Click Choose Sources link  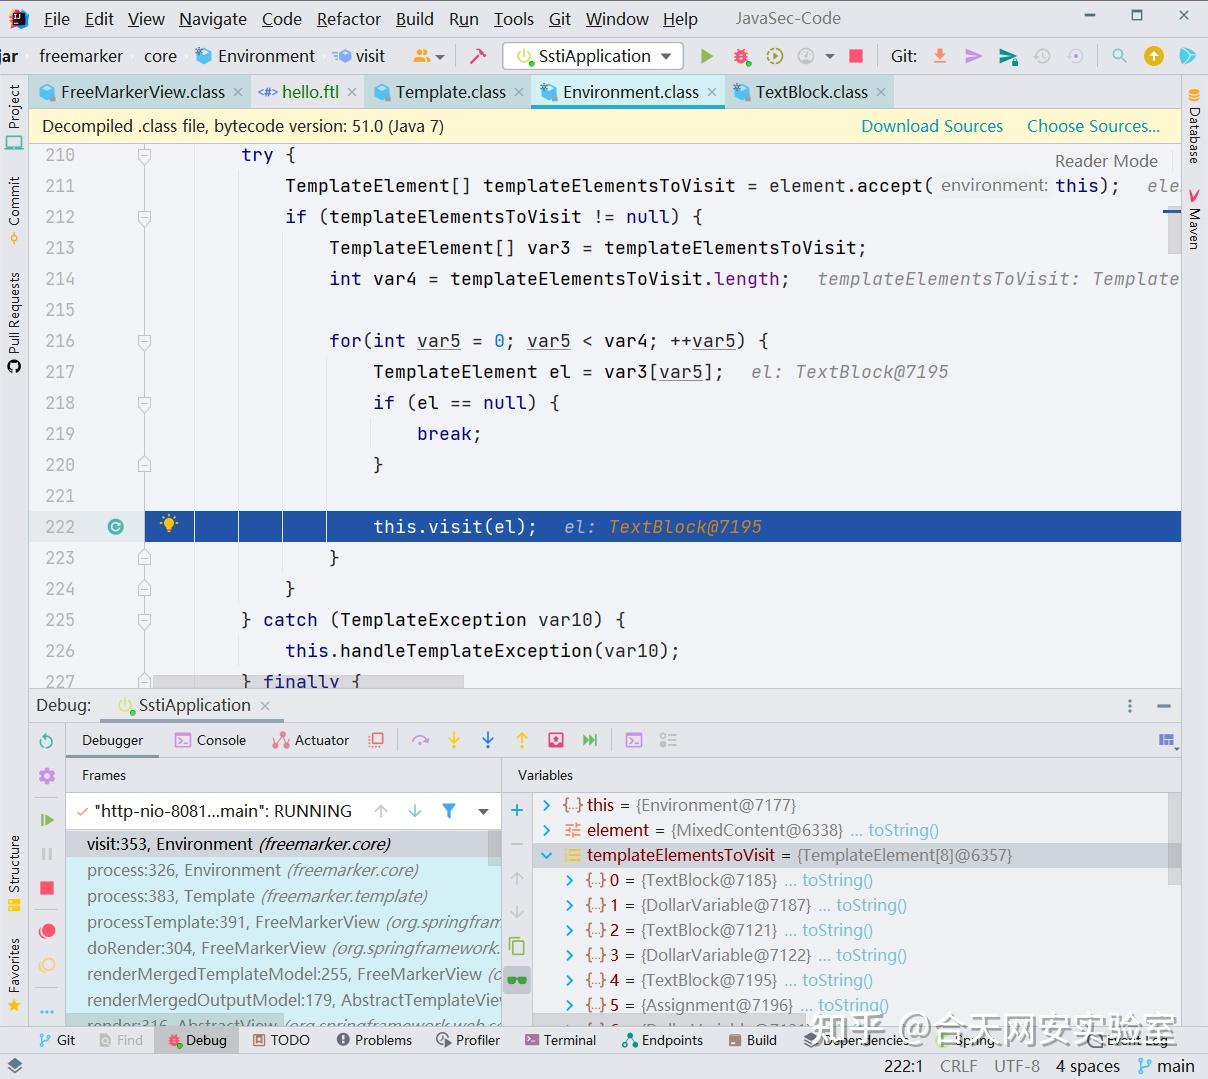click(1093, 126)
